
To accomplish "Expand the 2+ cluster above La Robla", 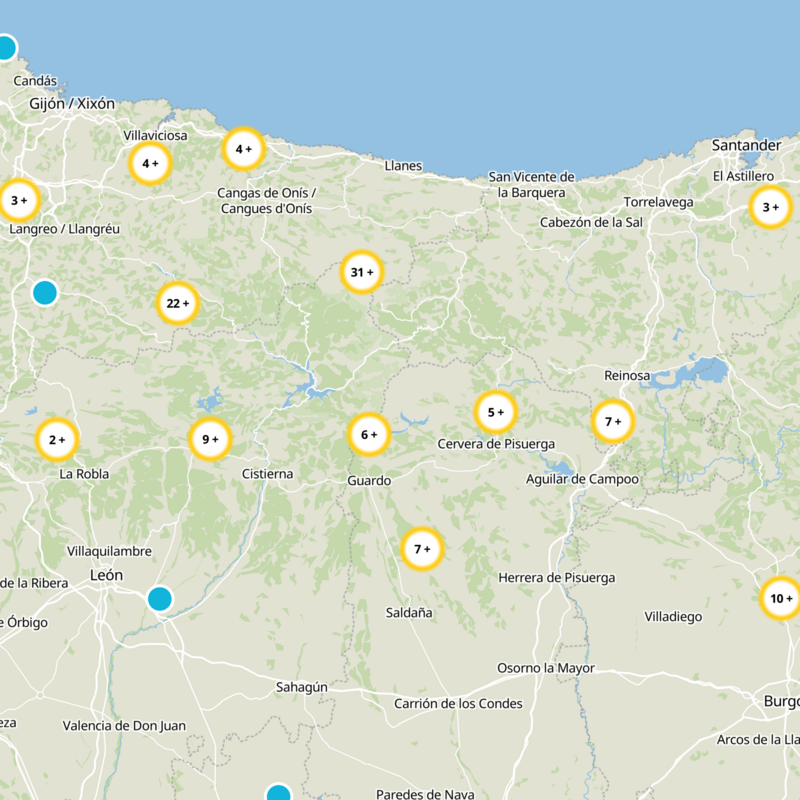I will 57,439.
